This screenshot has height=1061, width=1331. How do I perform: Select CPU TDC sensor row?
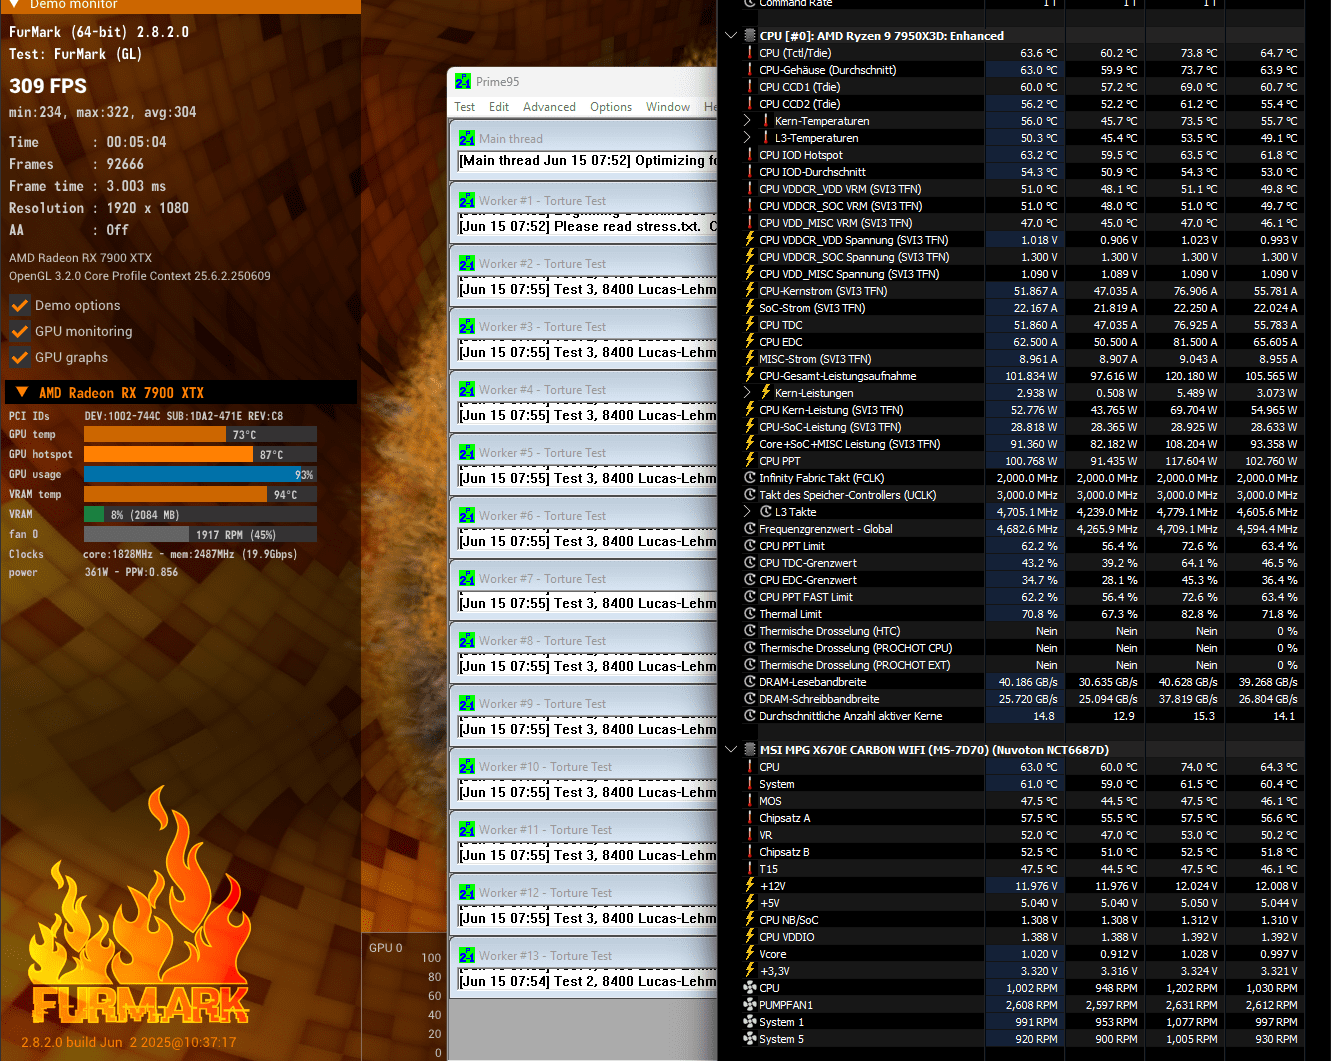point(1022,325)
